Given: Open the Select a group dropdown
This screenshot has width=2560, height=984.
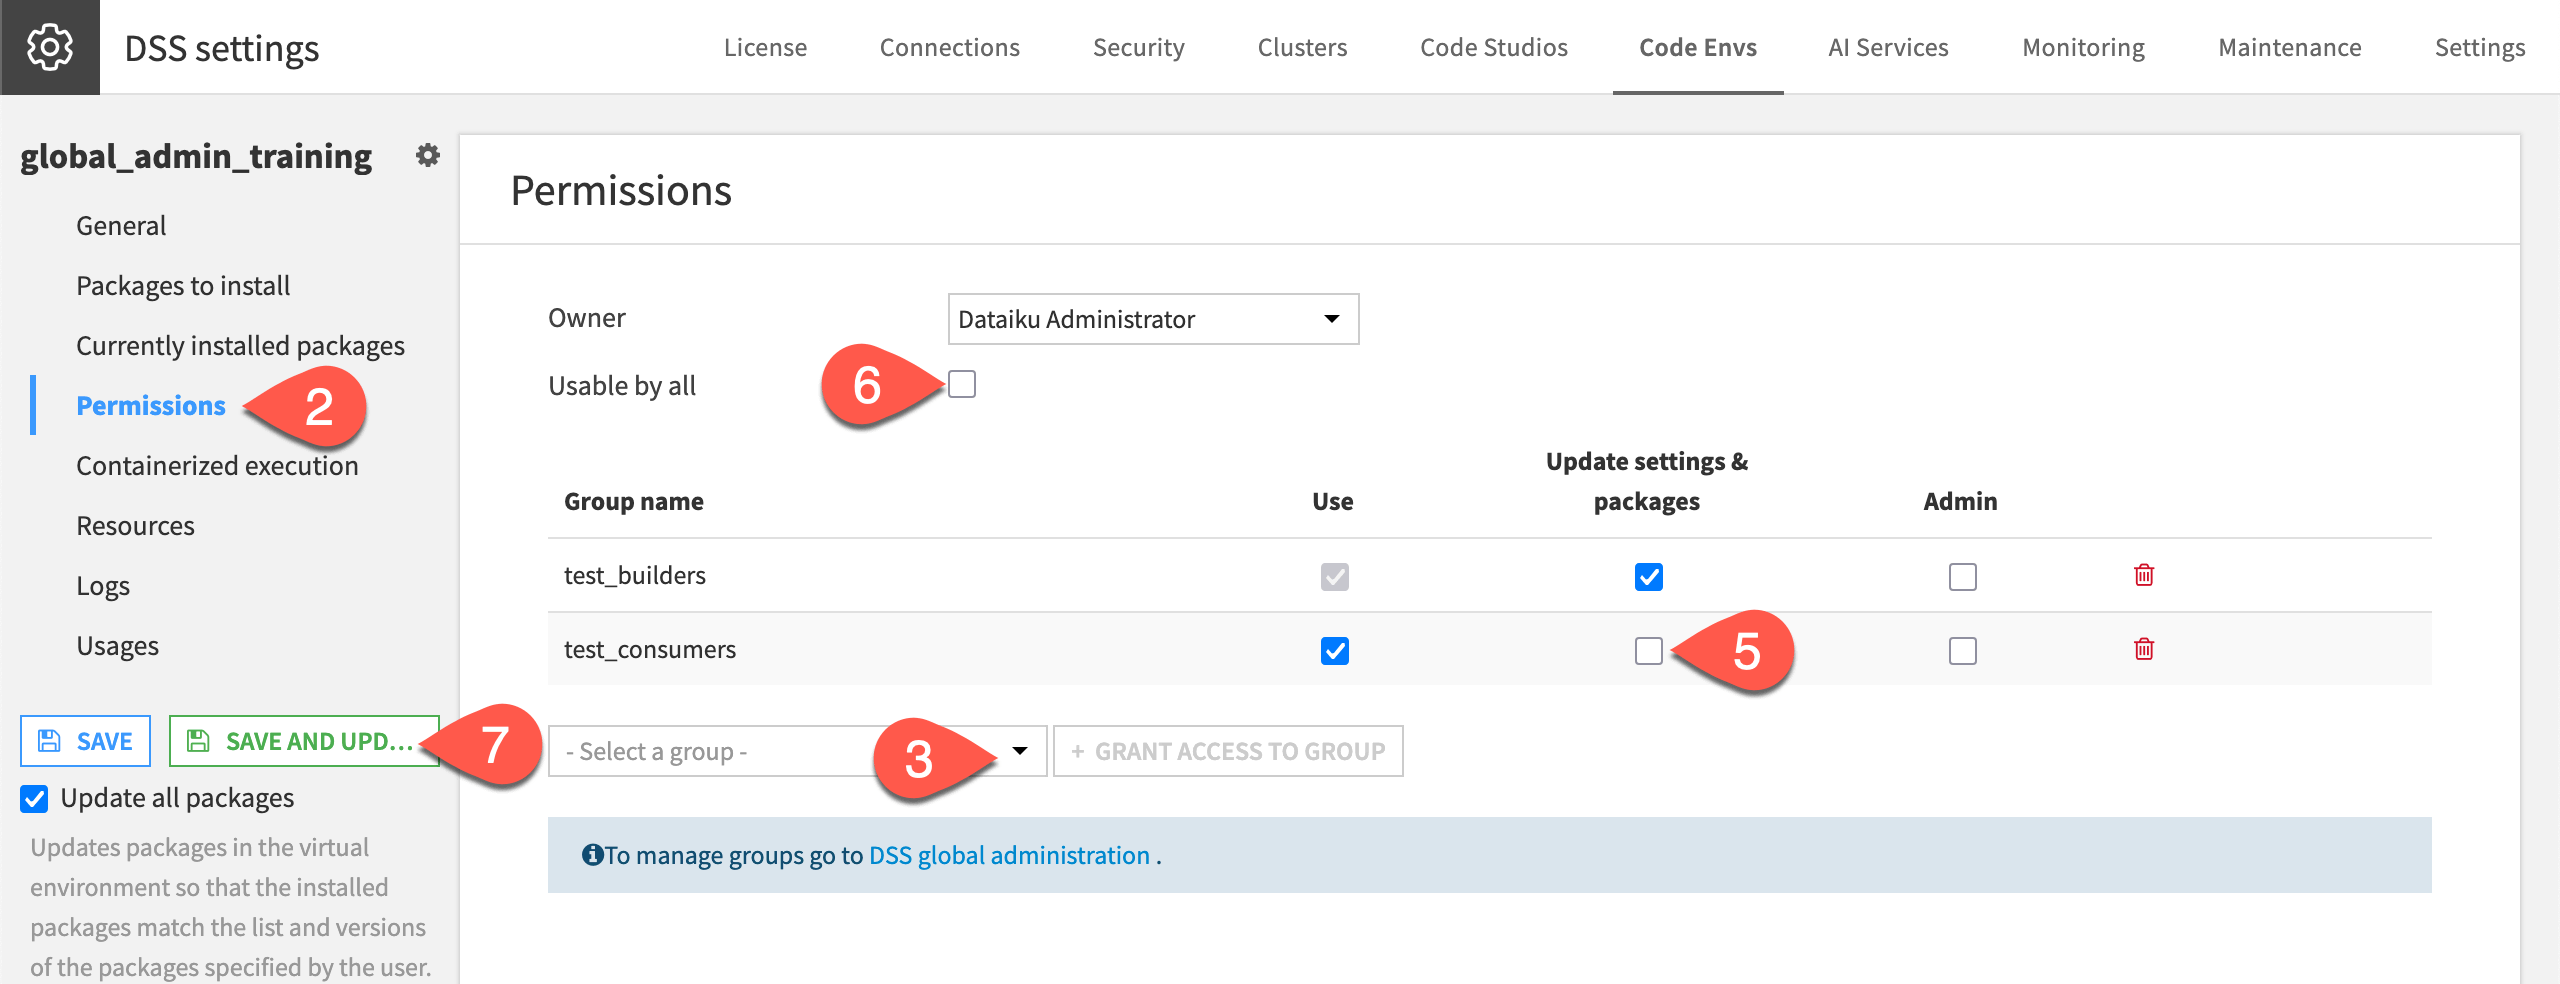Looking at the screenshot, I should (797, 751).
